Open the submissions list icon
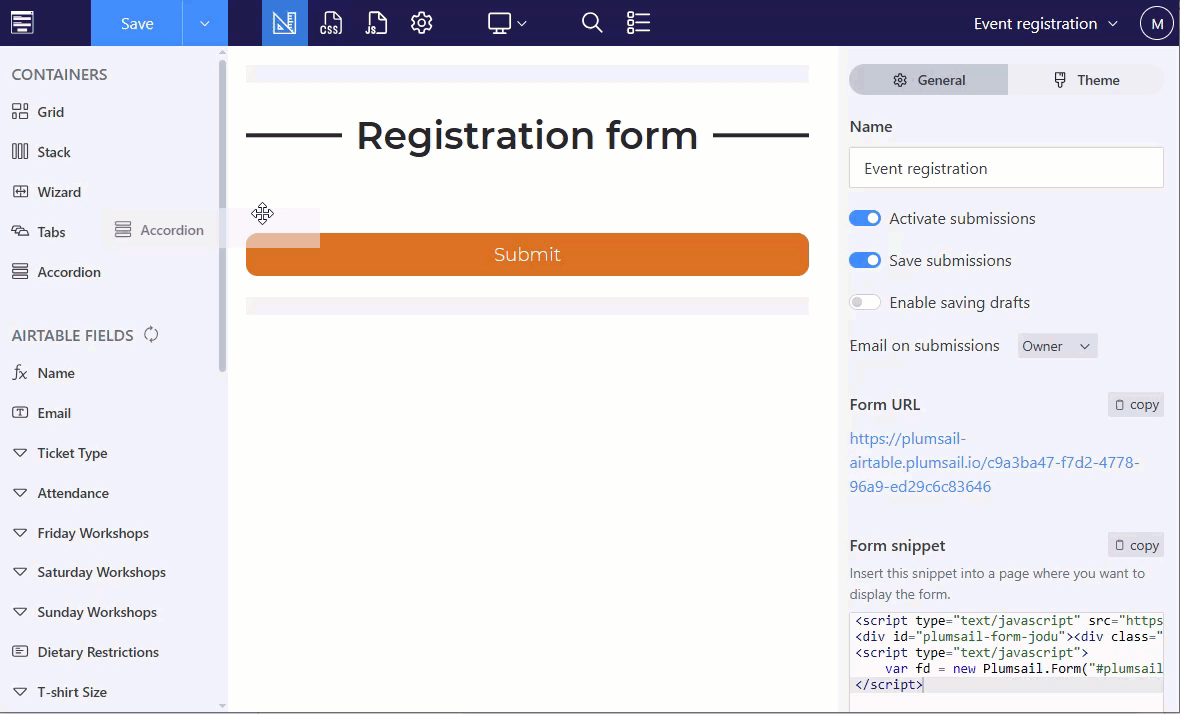 (638, 23)
